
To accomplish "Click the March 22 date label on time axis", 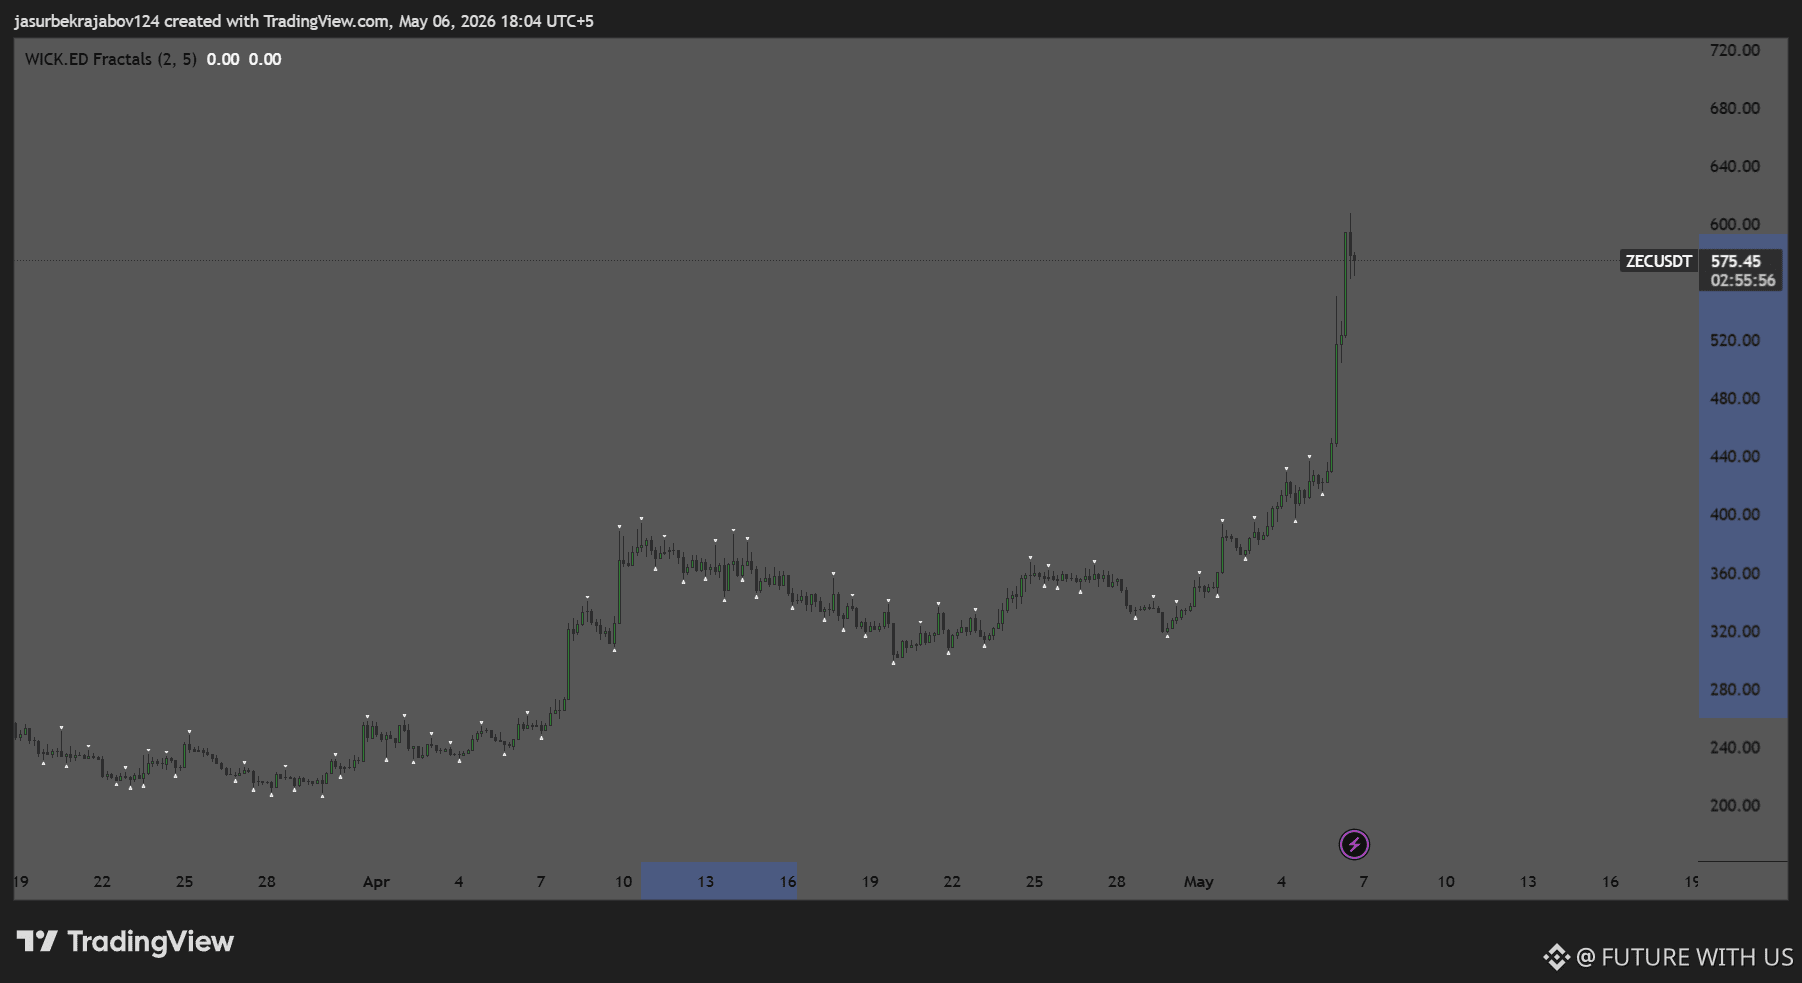I will (102, 882).
